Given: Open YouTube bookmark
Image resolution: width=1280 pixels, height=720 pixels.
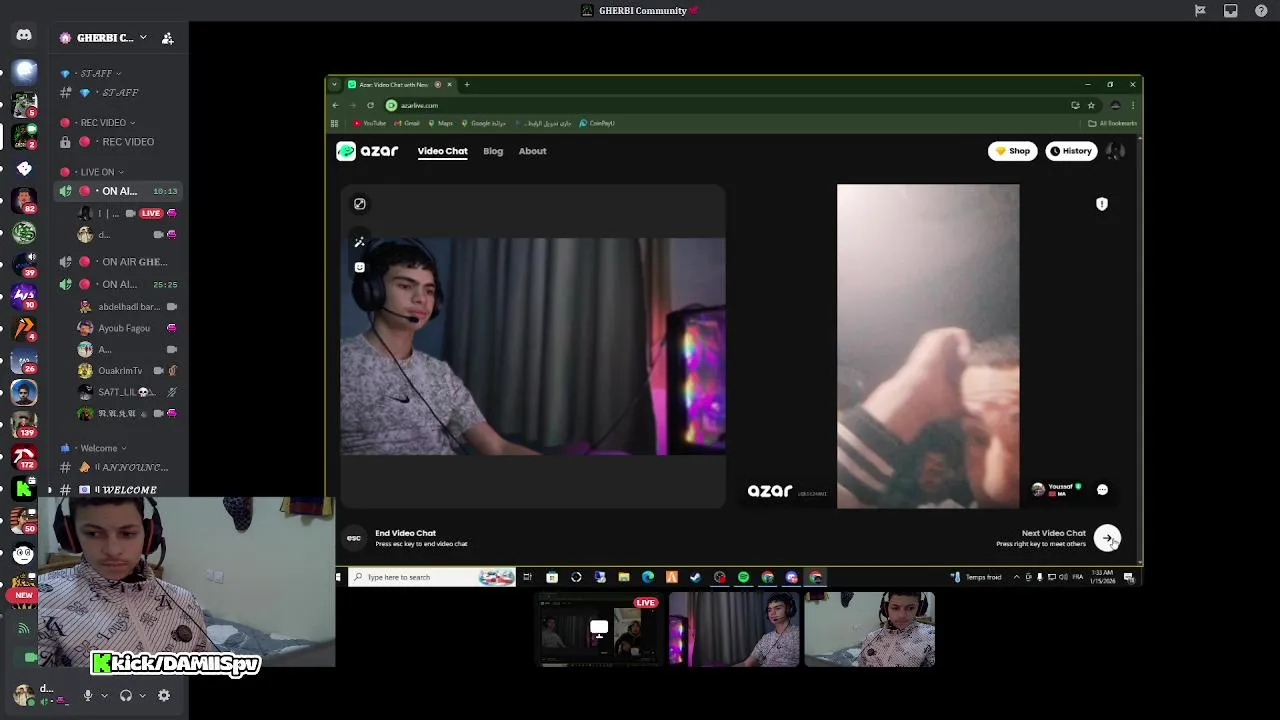Looking at the screenshot, I should pyautogui.click(x=369, y=123).
